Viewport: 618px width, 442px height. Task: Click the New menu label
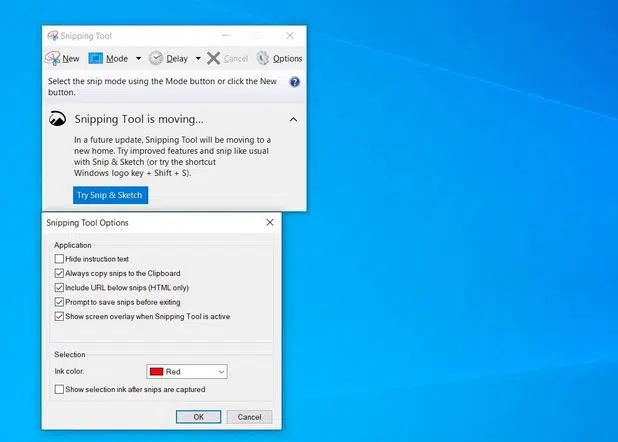point(71,59)
